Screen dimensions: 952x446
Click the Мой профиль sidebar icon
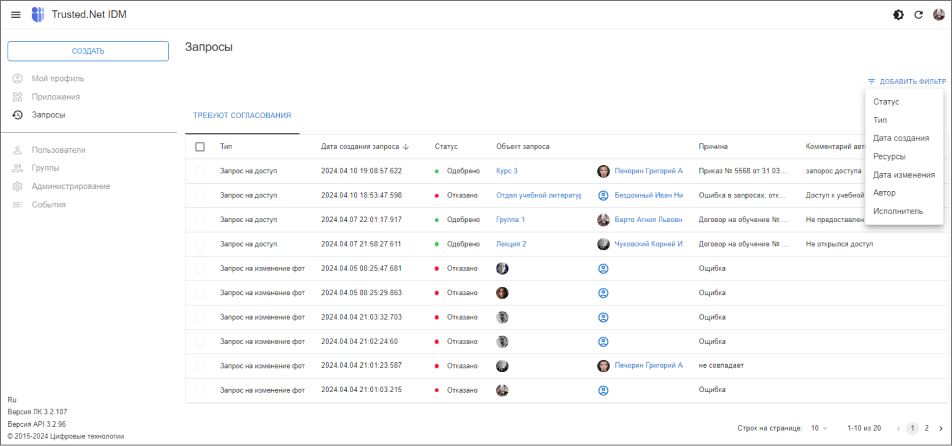[x=18, y=78]
